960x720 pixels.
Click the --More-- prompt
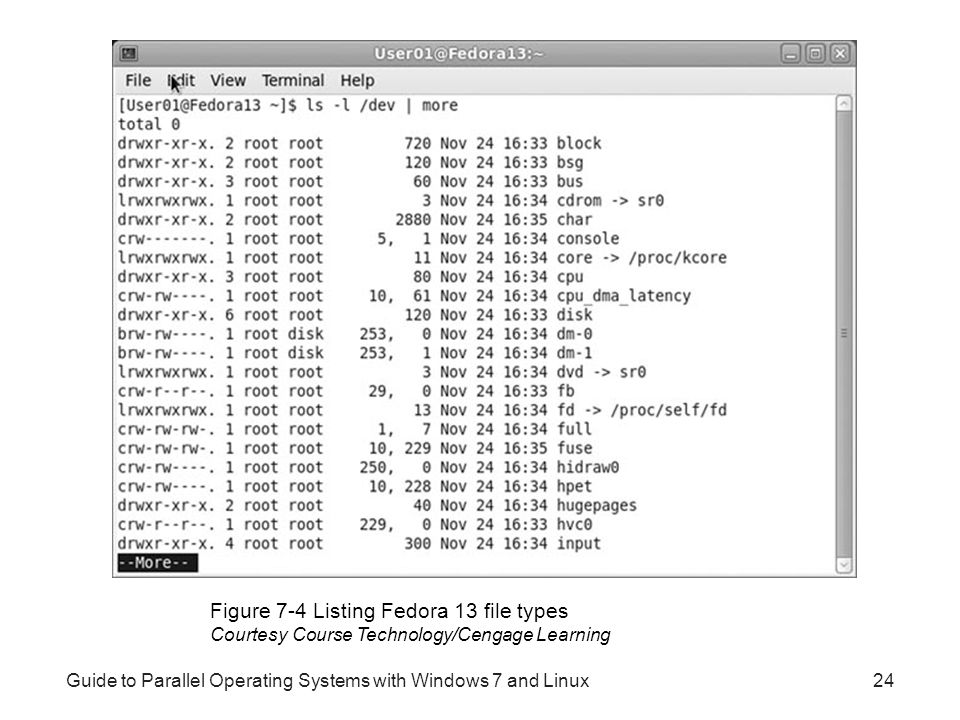tap(157, 563)
